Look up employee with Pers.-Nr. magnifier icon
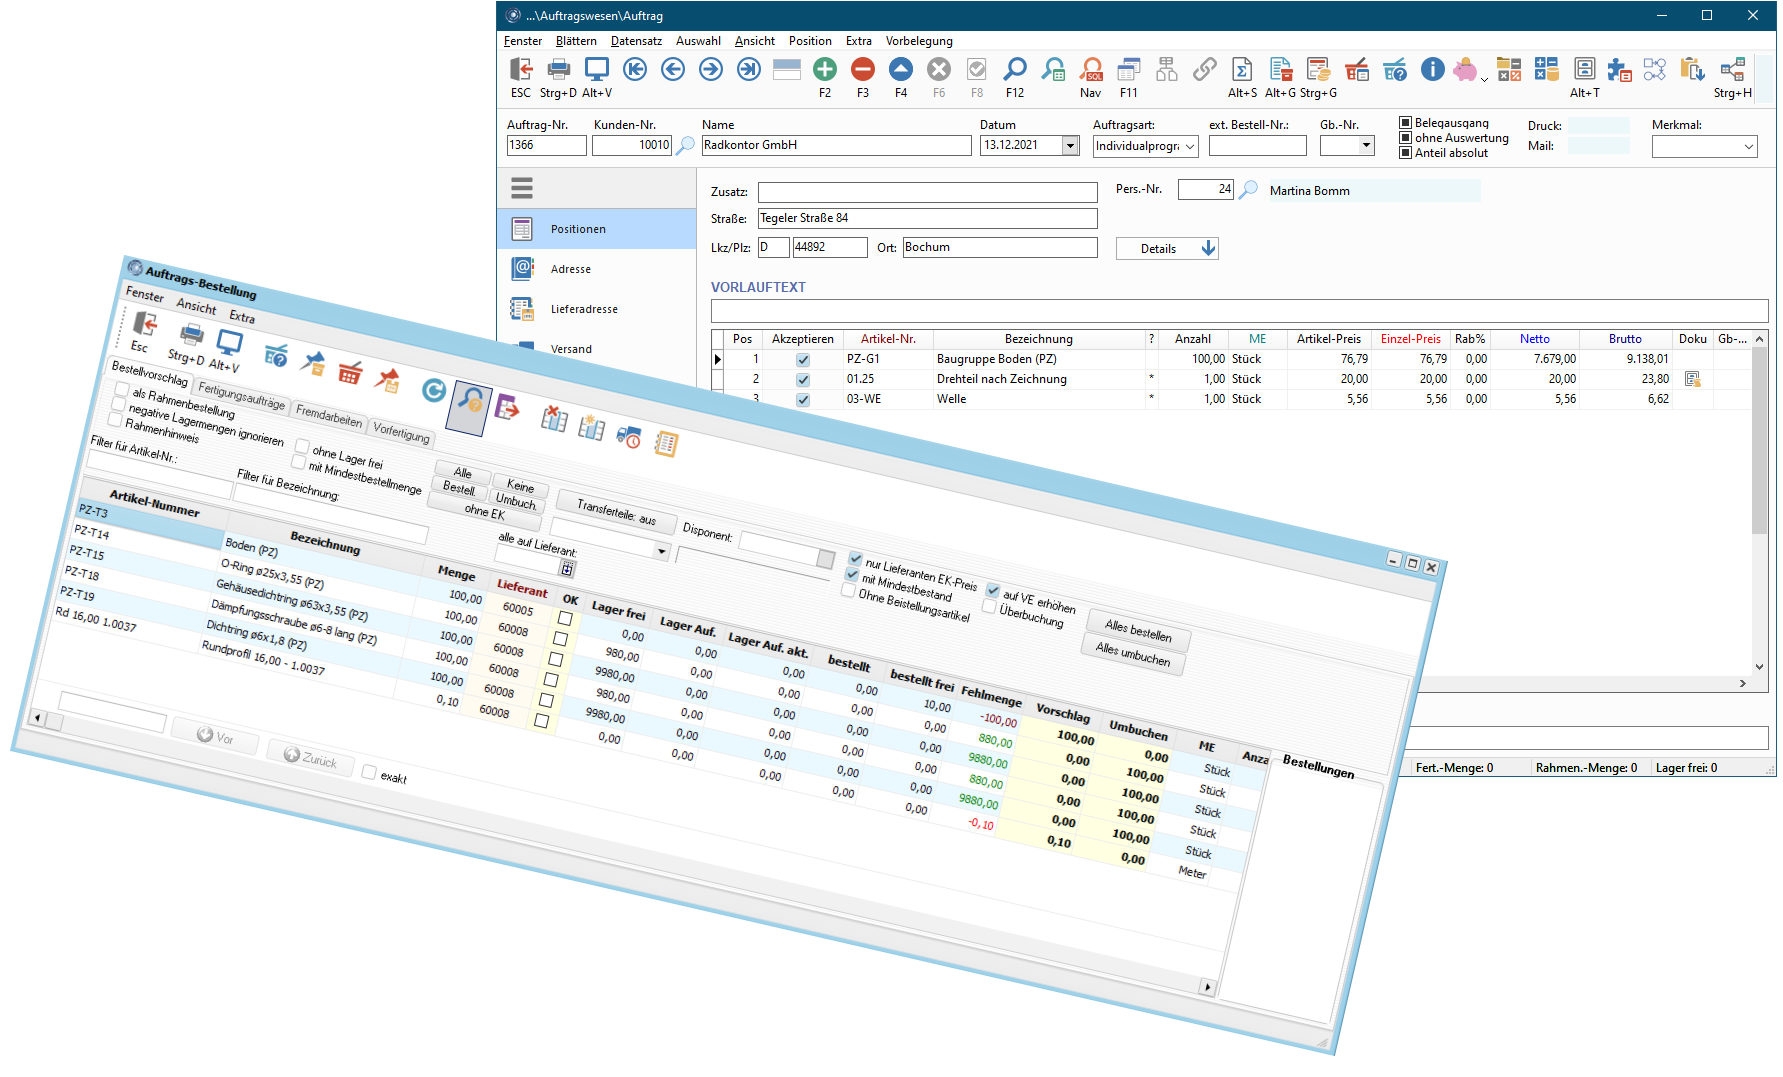This screenshot has width=1783, height=1077. click(x=1248, y=190)
